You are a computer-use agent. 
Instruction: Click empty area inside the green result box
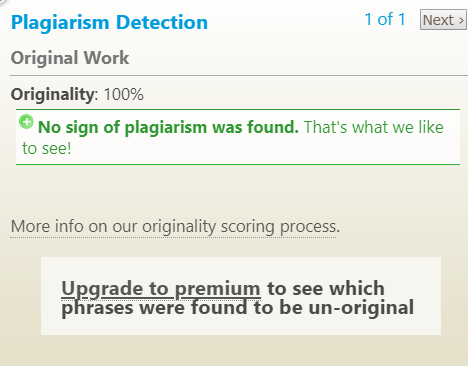267,150
